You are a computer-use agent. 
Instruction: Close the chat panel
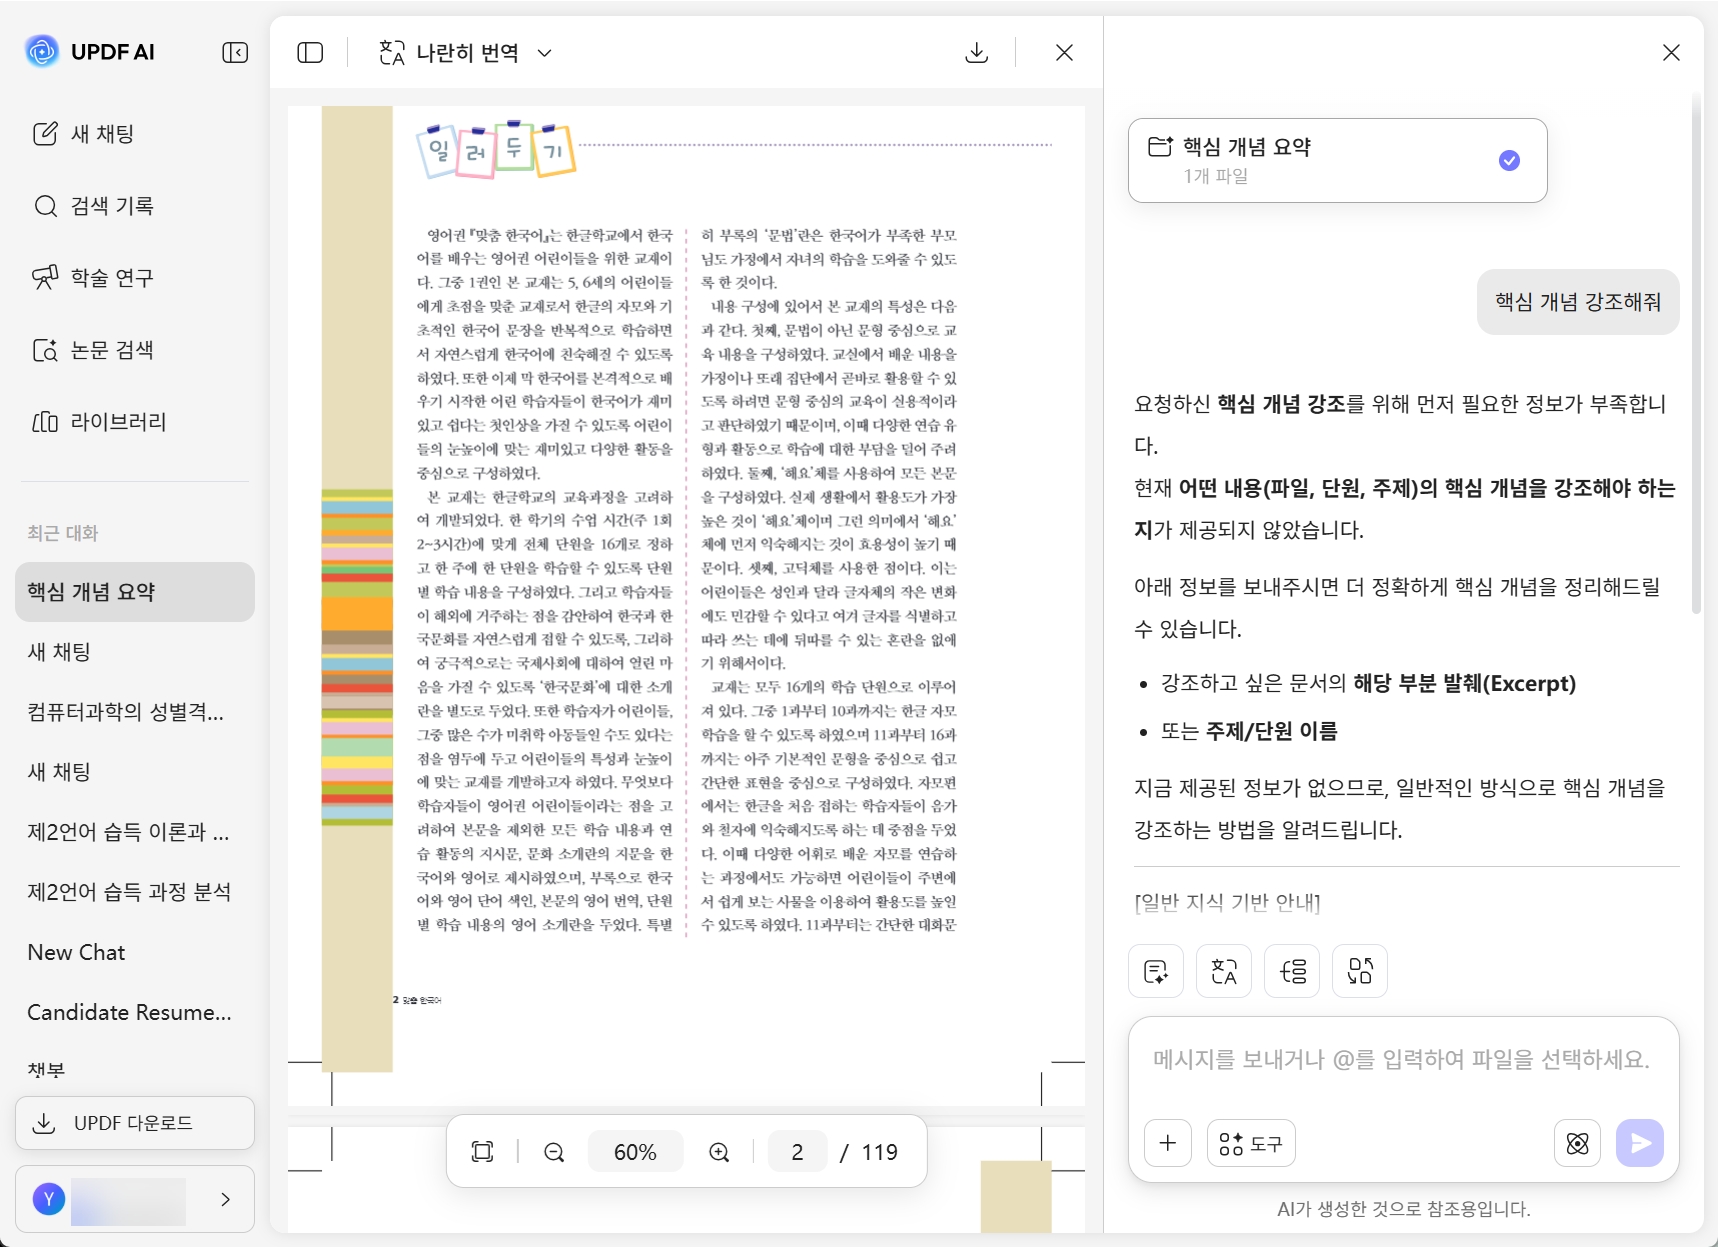(x=1671, y=52)
